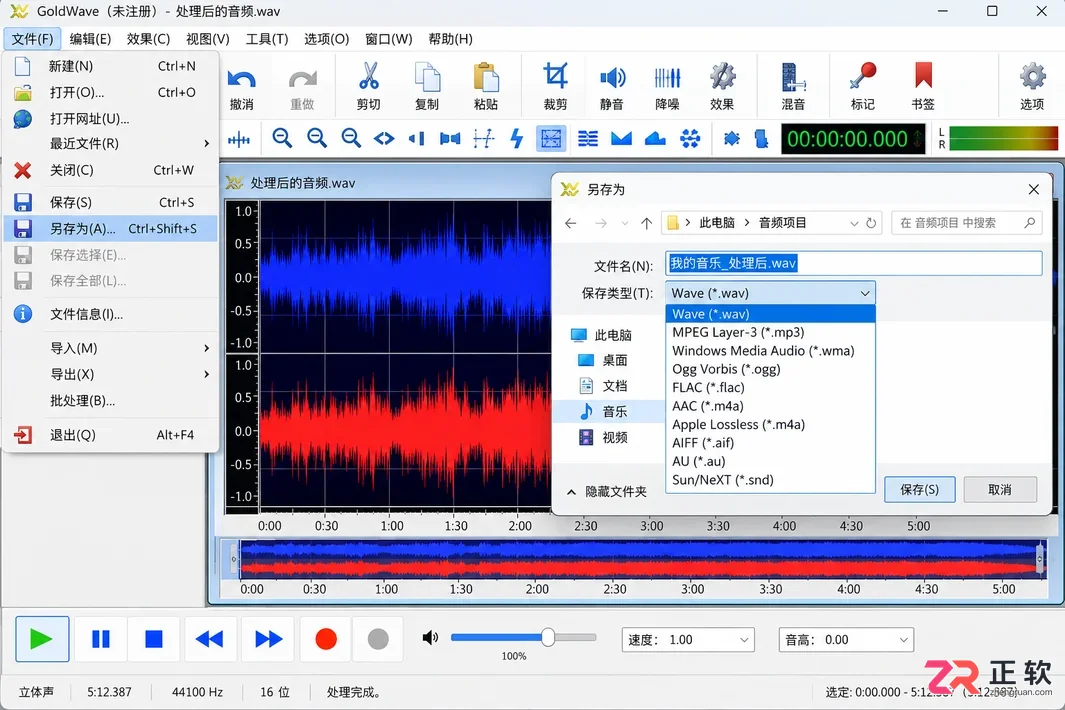Click the 保存(S) button in dialog
The image size is (1065, 710).
coord(920,489)
